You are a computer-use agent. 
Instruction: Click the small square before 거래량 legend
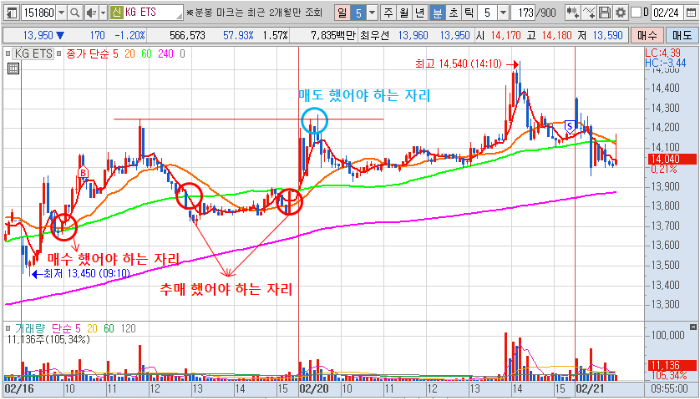(x=8, y=329)
